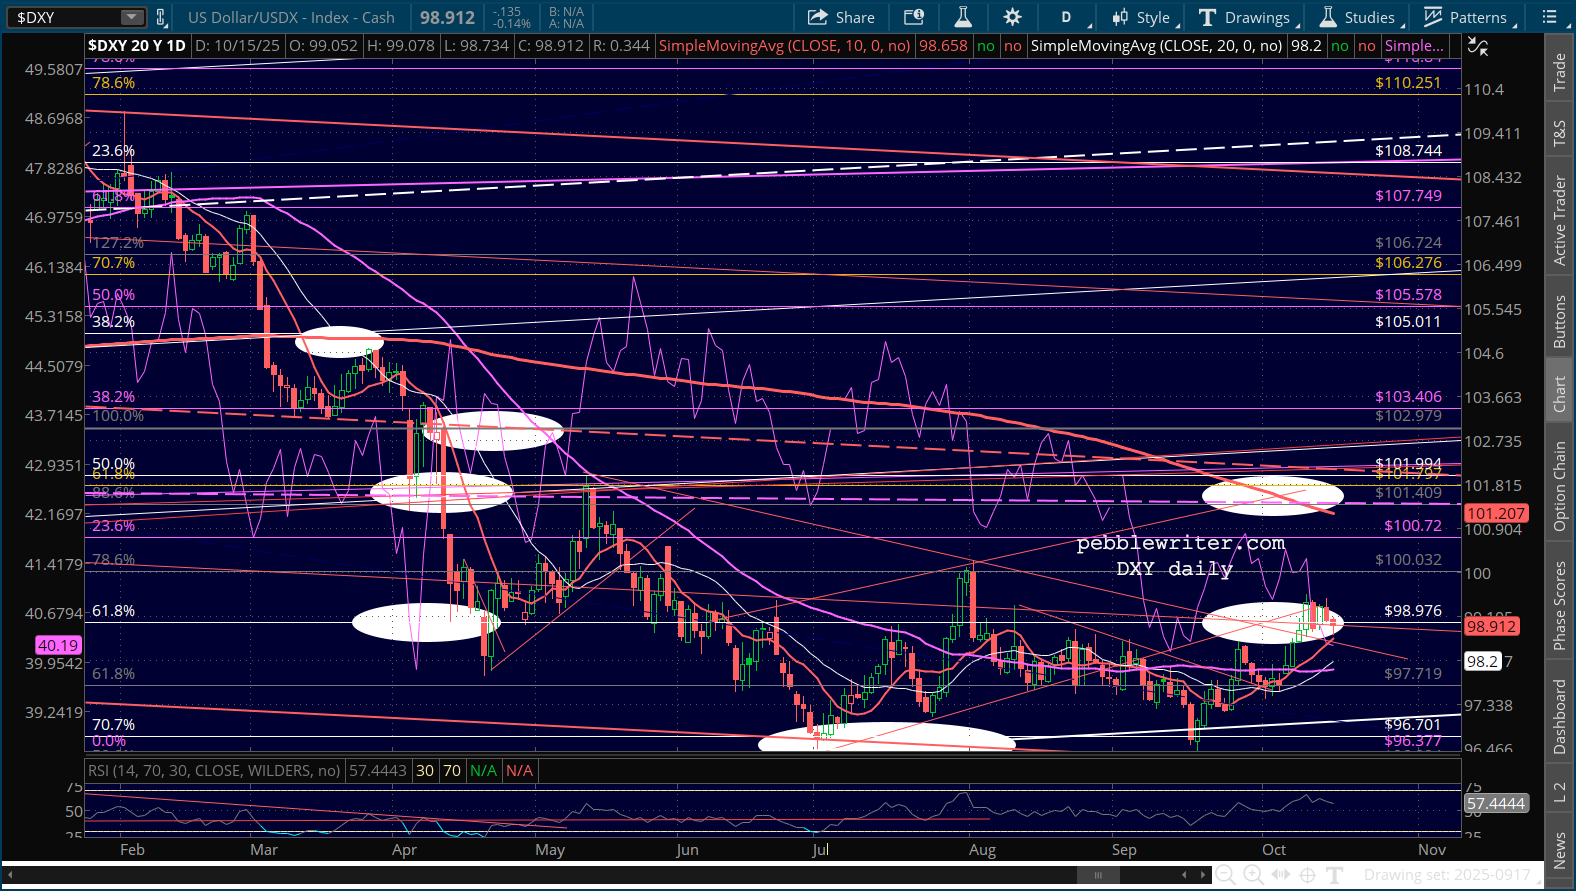Click the Share icon button
This screenshot has height=891, width=1576.
point(840,17)
